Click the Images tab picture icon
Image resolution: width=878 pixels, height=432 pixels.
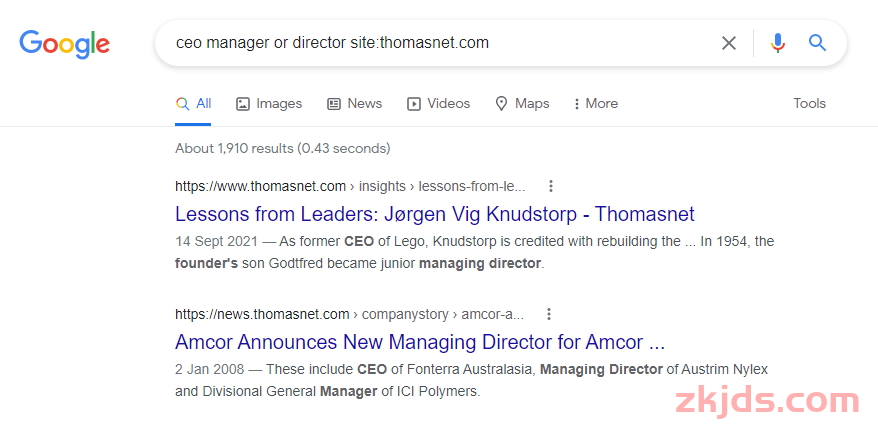242,104
